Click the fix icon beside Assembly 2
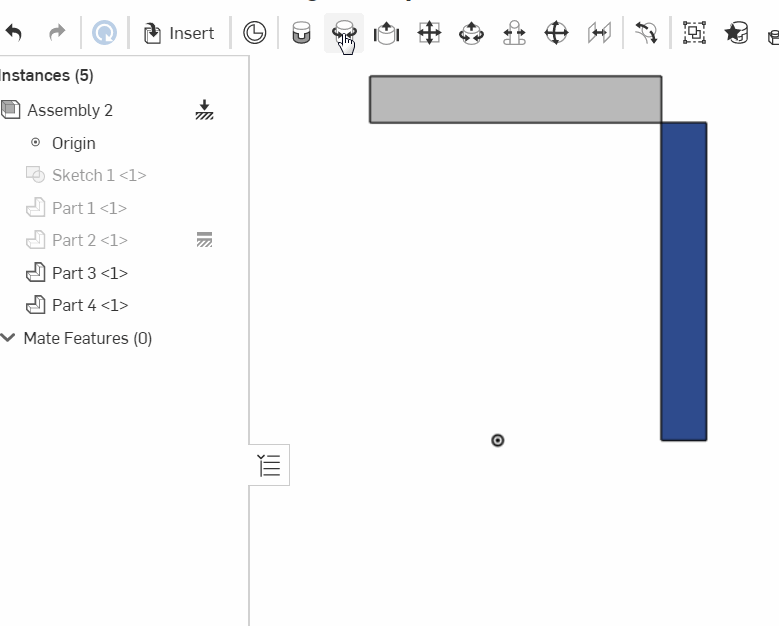The width and height of the screenshot is (779, 626). click(x=204, y=110)
